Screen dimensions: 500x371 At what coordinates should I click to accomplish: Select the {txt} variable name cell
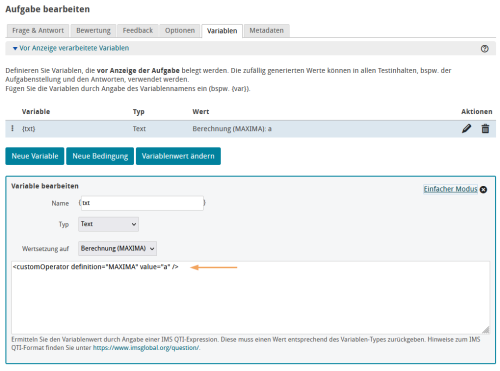(29, 129)
